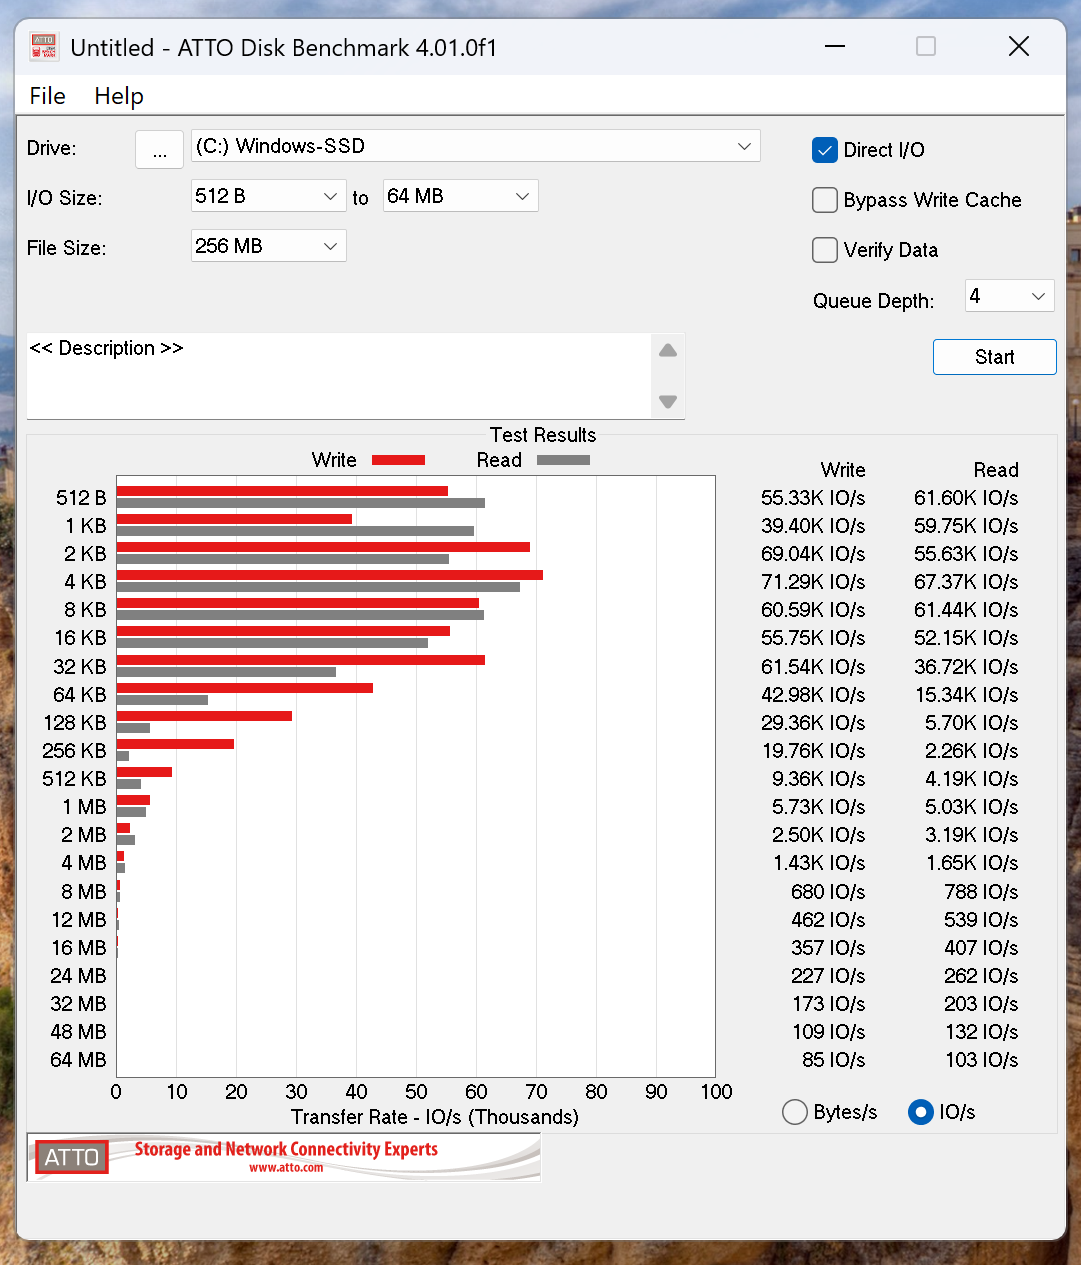Enable Bypass Write Cache
The height and width of the screenshot is (1265, 1081).
[825, 200]
